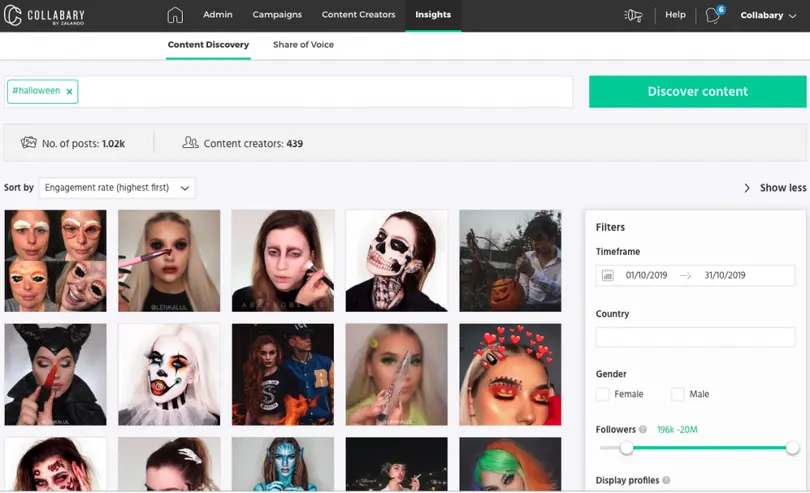The height and width of the screenshot is (493, 810).
Task: Open the megaphone announcements icon
Action: (633, 15)
